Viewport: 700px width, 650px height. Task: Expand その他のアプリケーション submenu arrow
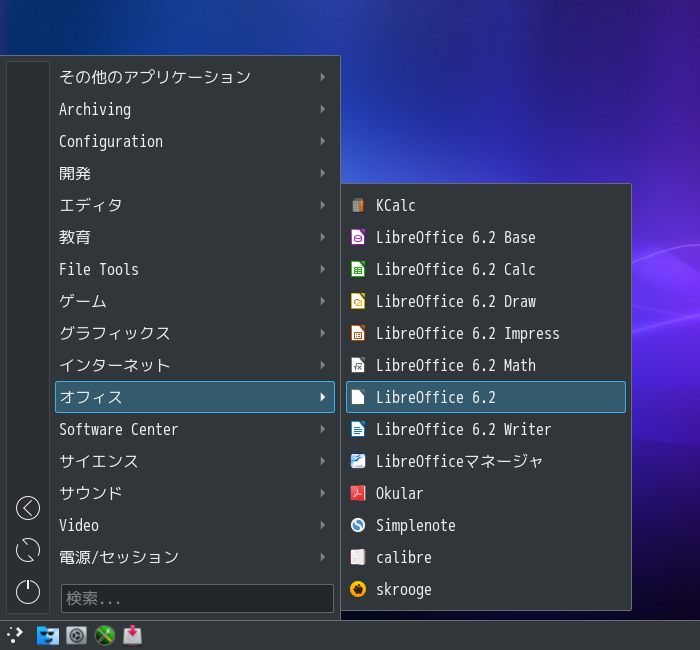click(323, 77)
